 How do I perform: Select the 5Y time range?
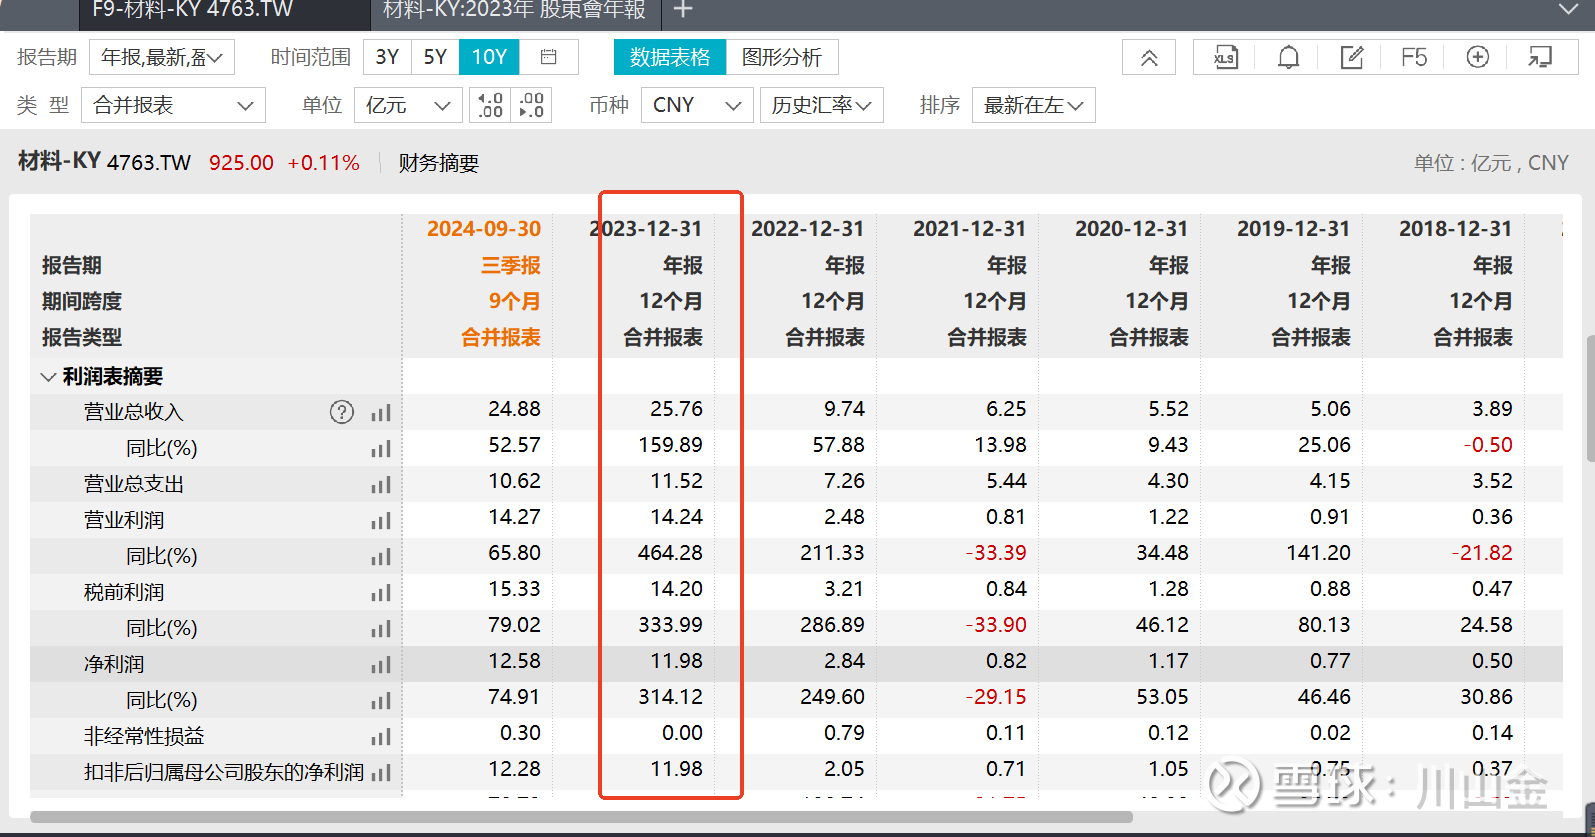(x=435, y=57)
